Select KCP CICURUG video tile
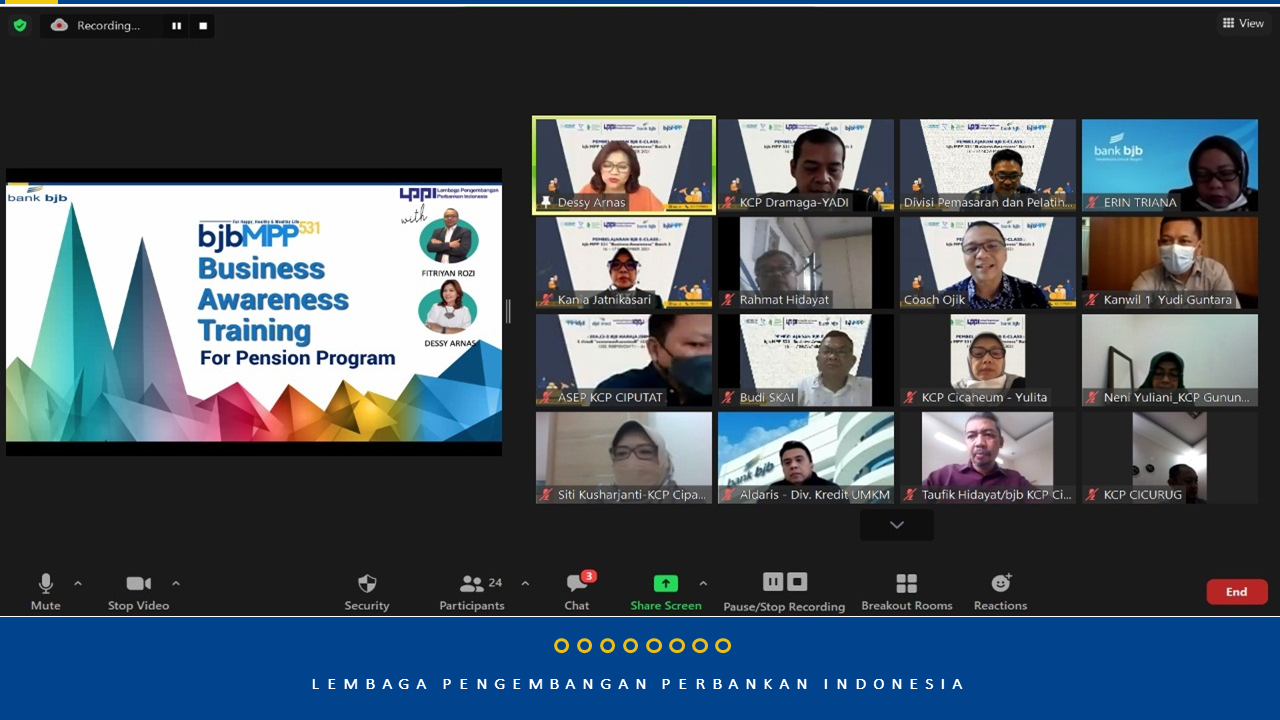The width and height of the screenshot is (1280, 720). coord(1170,458)
